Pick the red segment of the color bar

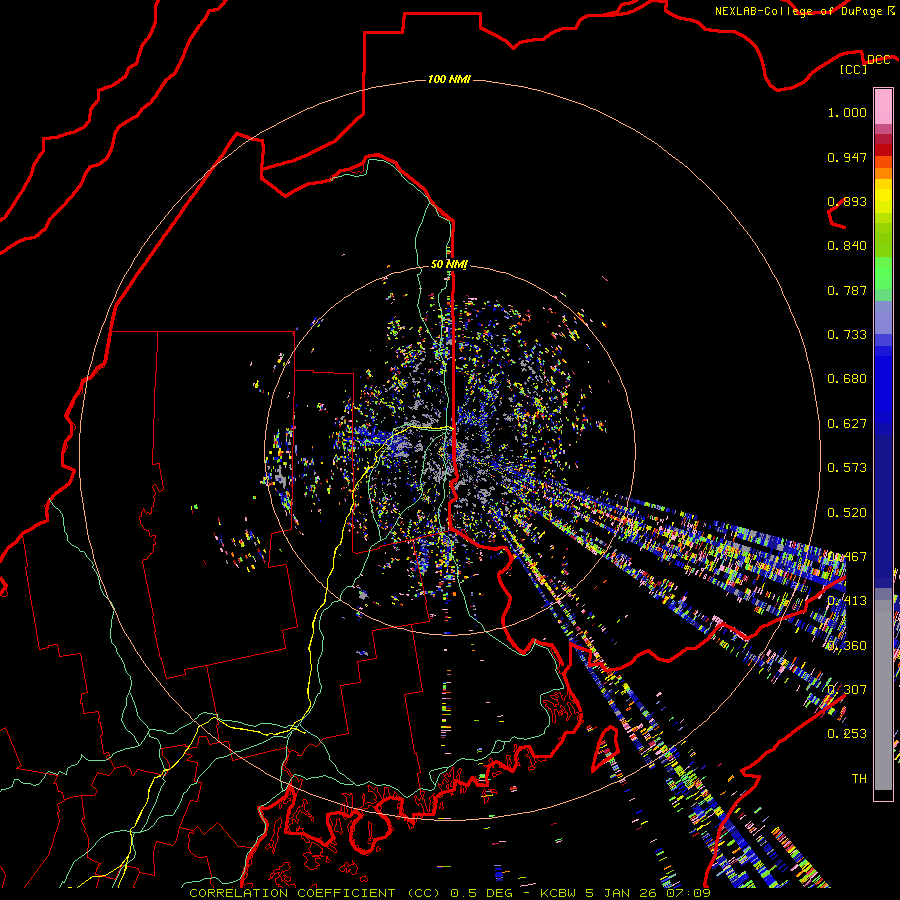pos(883,150)
